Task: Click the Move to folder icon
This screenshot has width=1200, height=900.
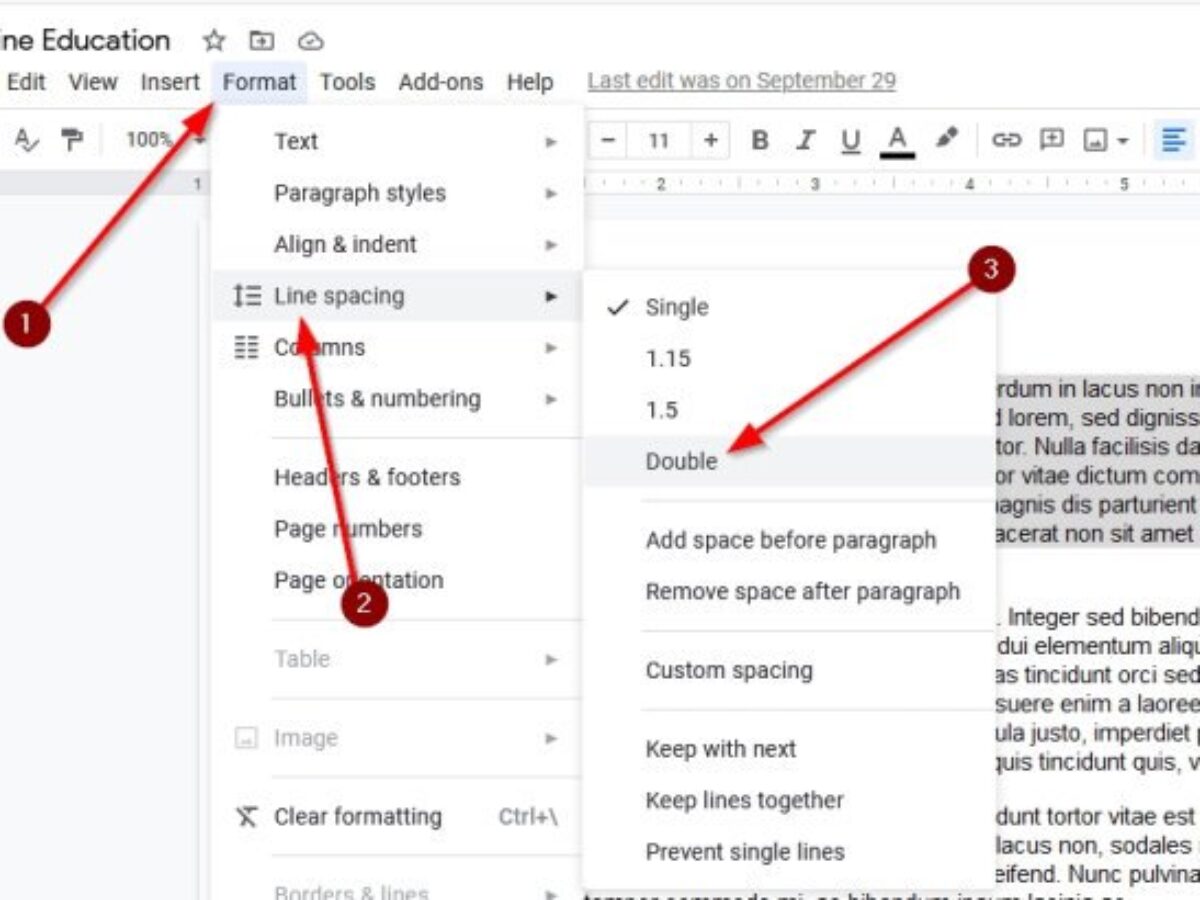Action: [262, 41]
